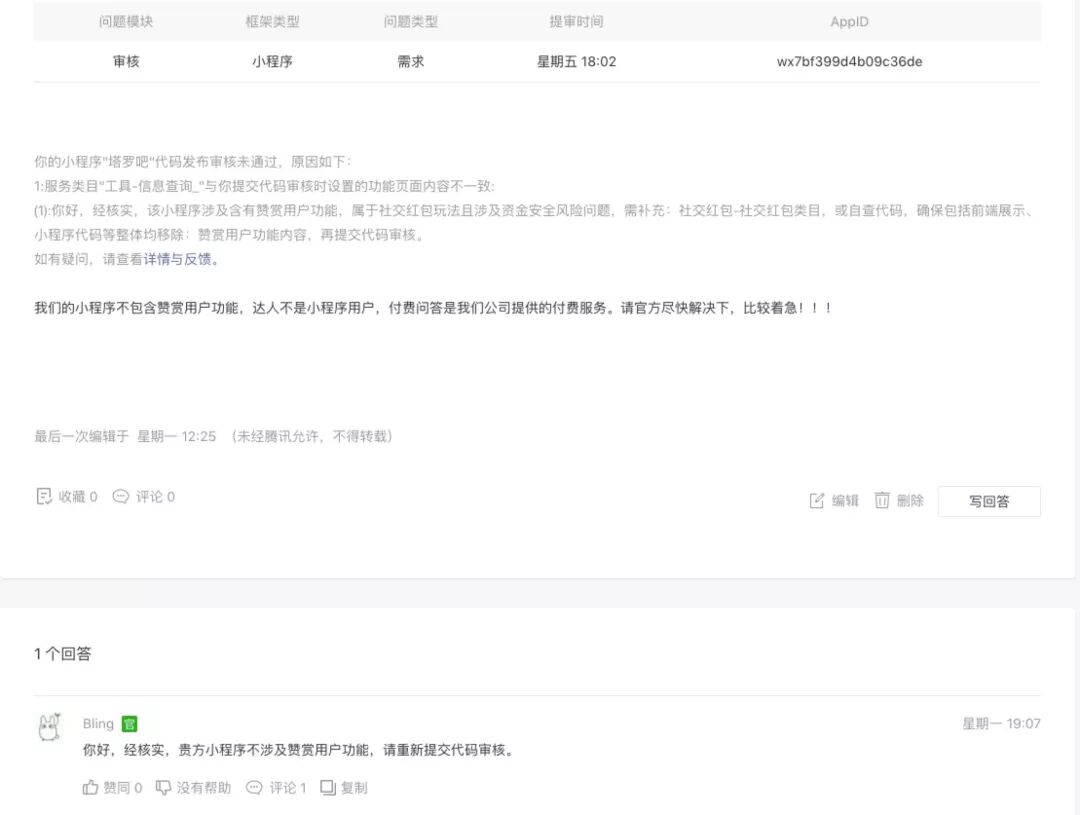
Task: Click the 问题模块 column header
Action: point(126,21)
